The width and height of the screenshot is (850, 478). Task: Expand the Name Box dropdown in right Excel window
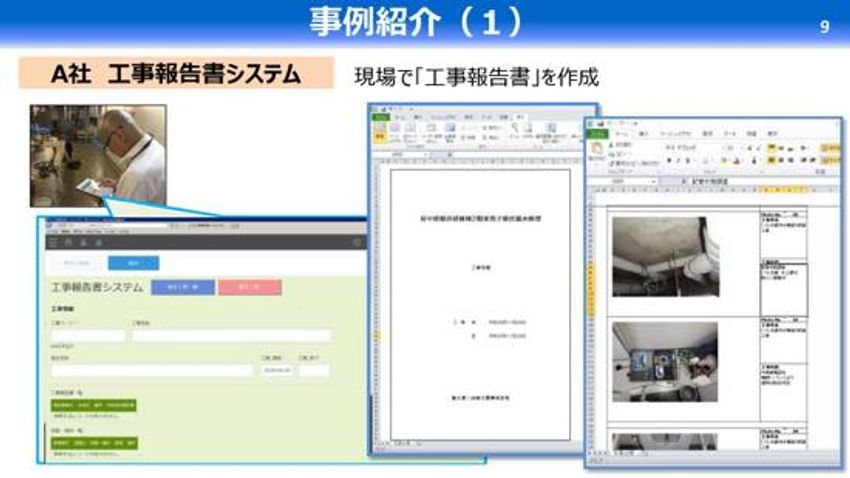click(654, 181)
